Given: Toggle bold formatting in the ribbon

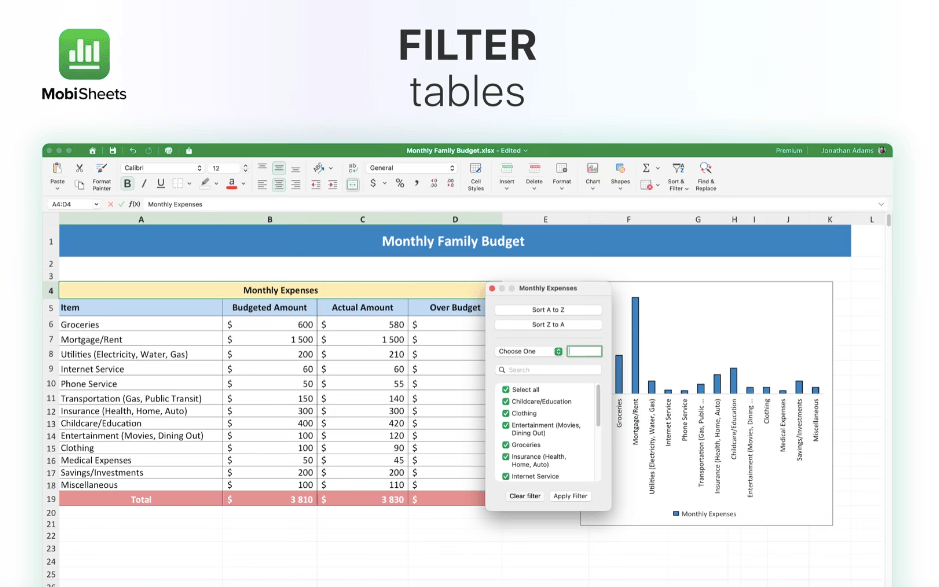Looking at the screenshot, I should pos(127,184).
